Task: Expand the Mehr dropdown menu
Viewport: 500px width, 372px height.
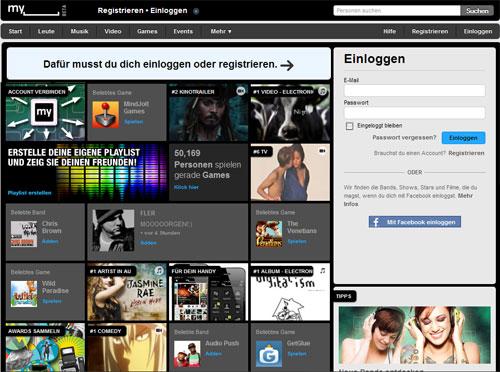Action: pos(221,31)
